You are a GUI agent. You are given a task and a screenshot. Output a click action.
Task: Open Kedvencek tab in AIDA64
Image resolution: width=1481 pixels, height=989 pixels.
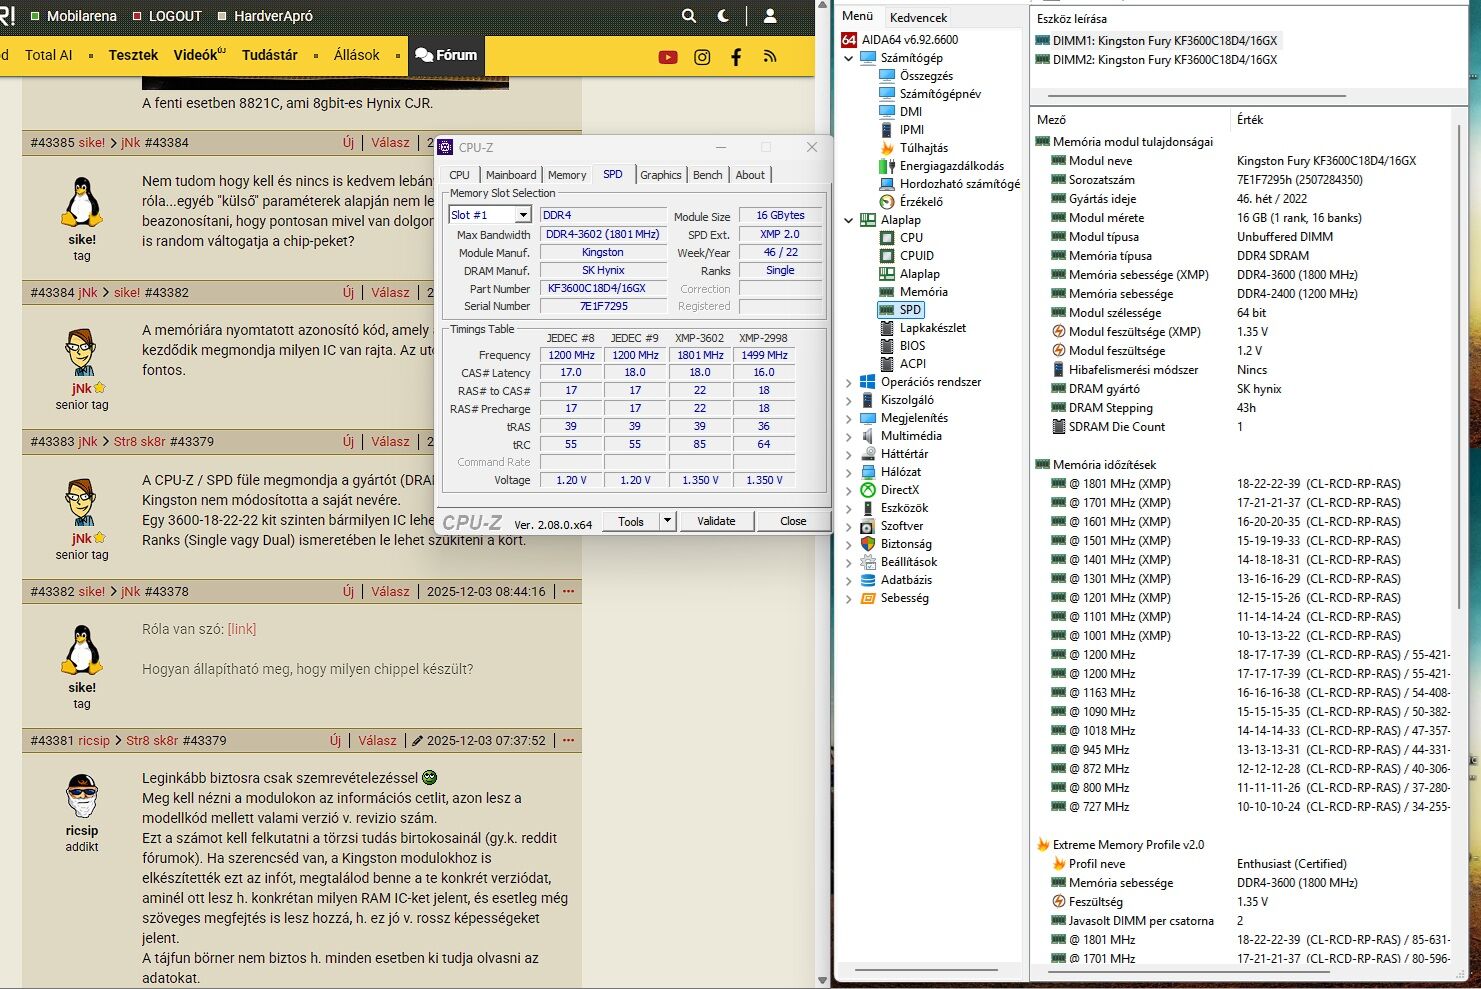tap(919, 17)
